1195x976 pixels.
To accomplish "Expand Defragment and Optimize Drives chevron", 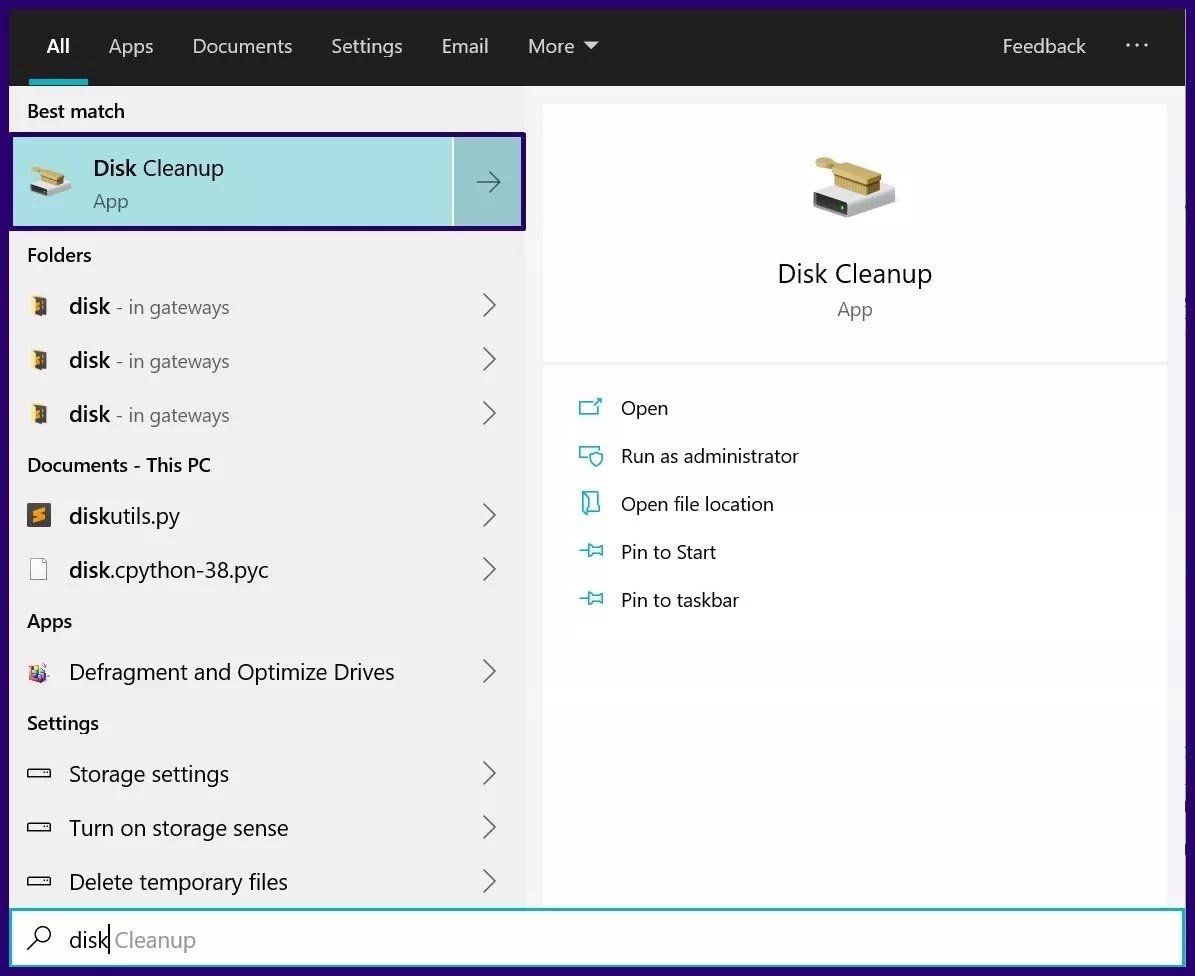I will (x=489, y=671).
